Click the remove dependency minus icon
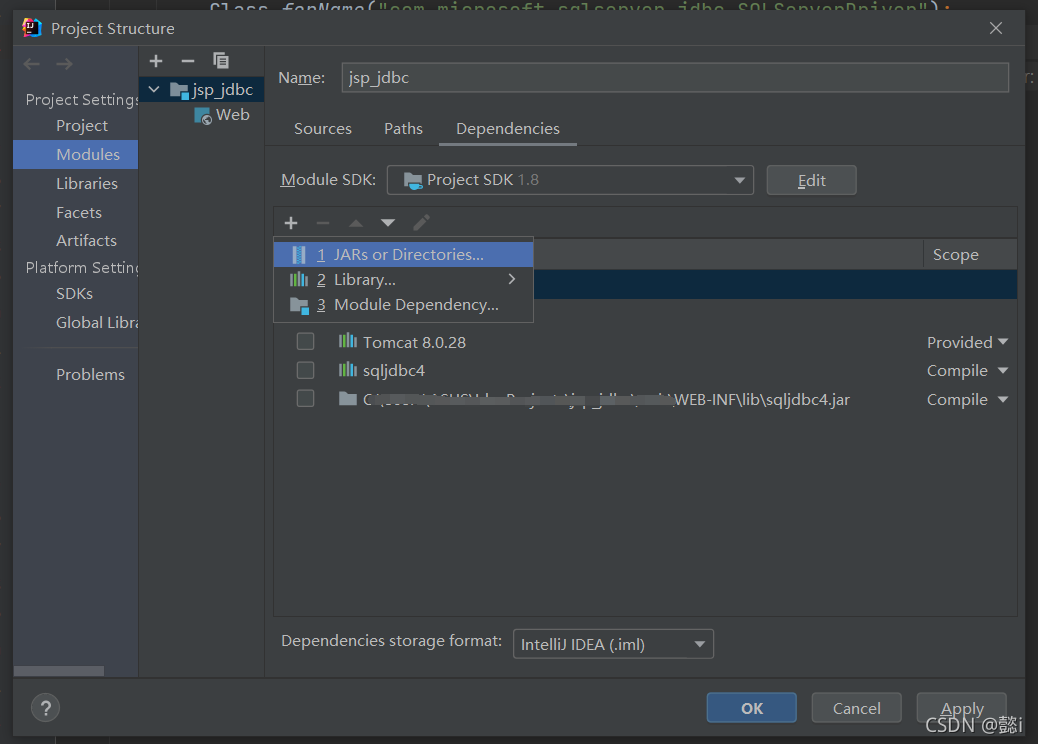The width and height of the screenshot is (1038, 744). 322,223
